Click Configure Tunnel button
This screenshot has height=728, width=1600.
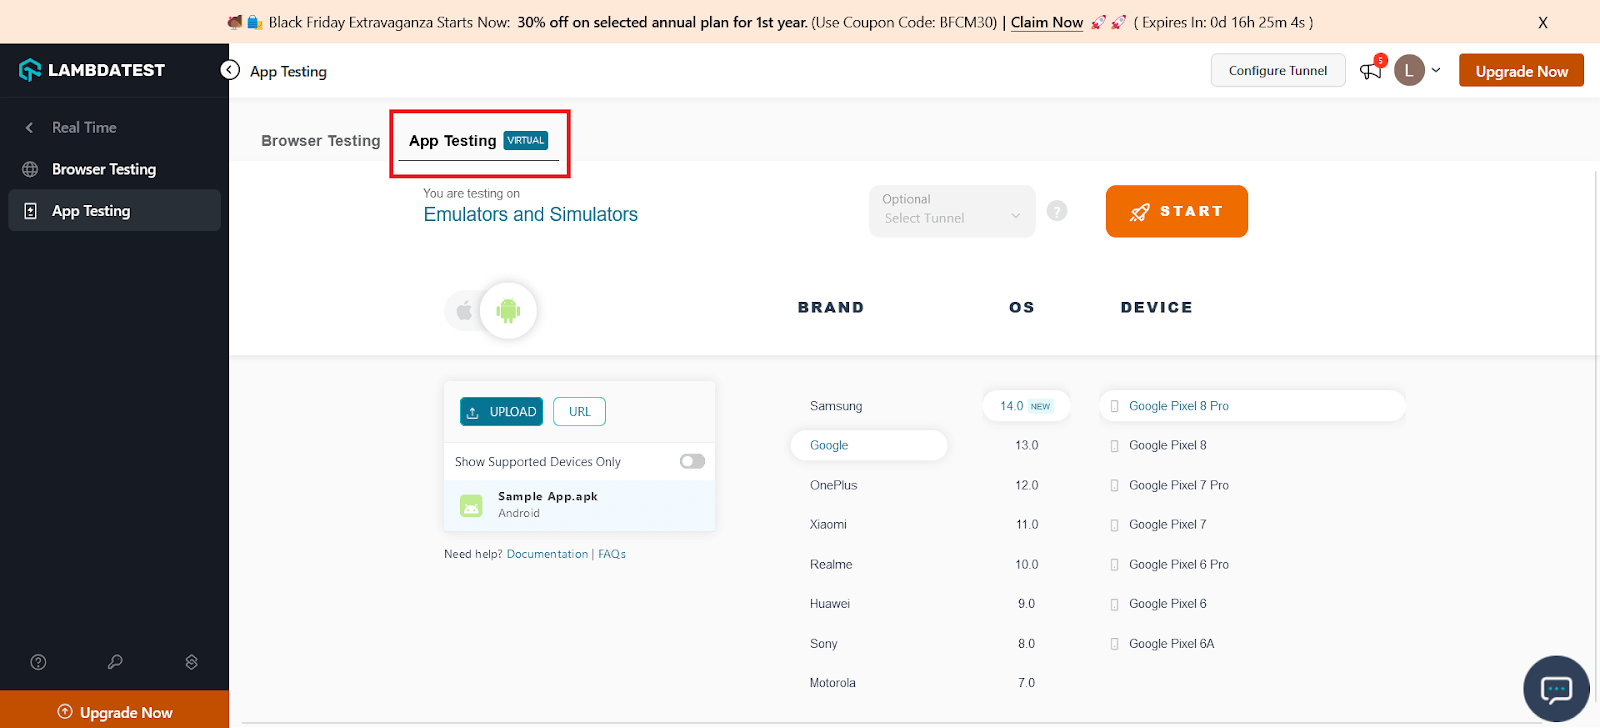[x=1278, y=71]
